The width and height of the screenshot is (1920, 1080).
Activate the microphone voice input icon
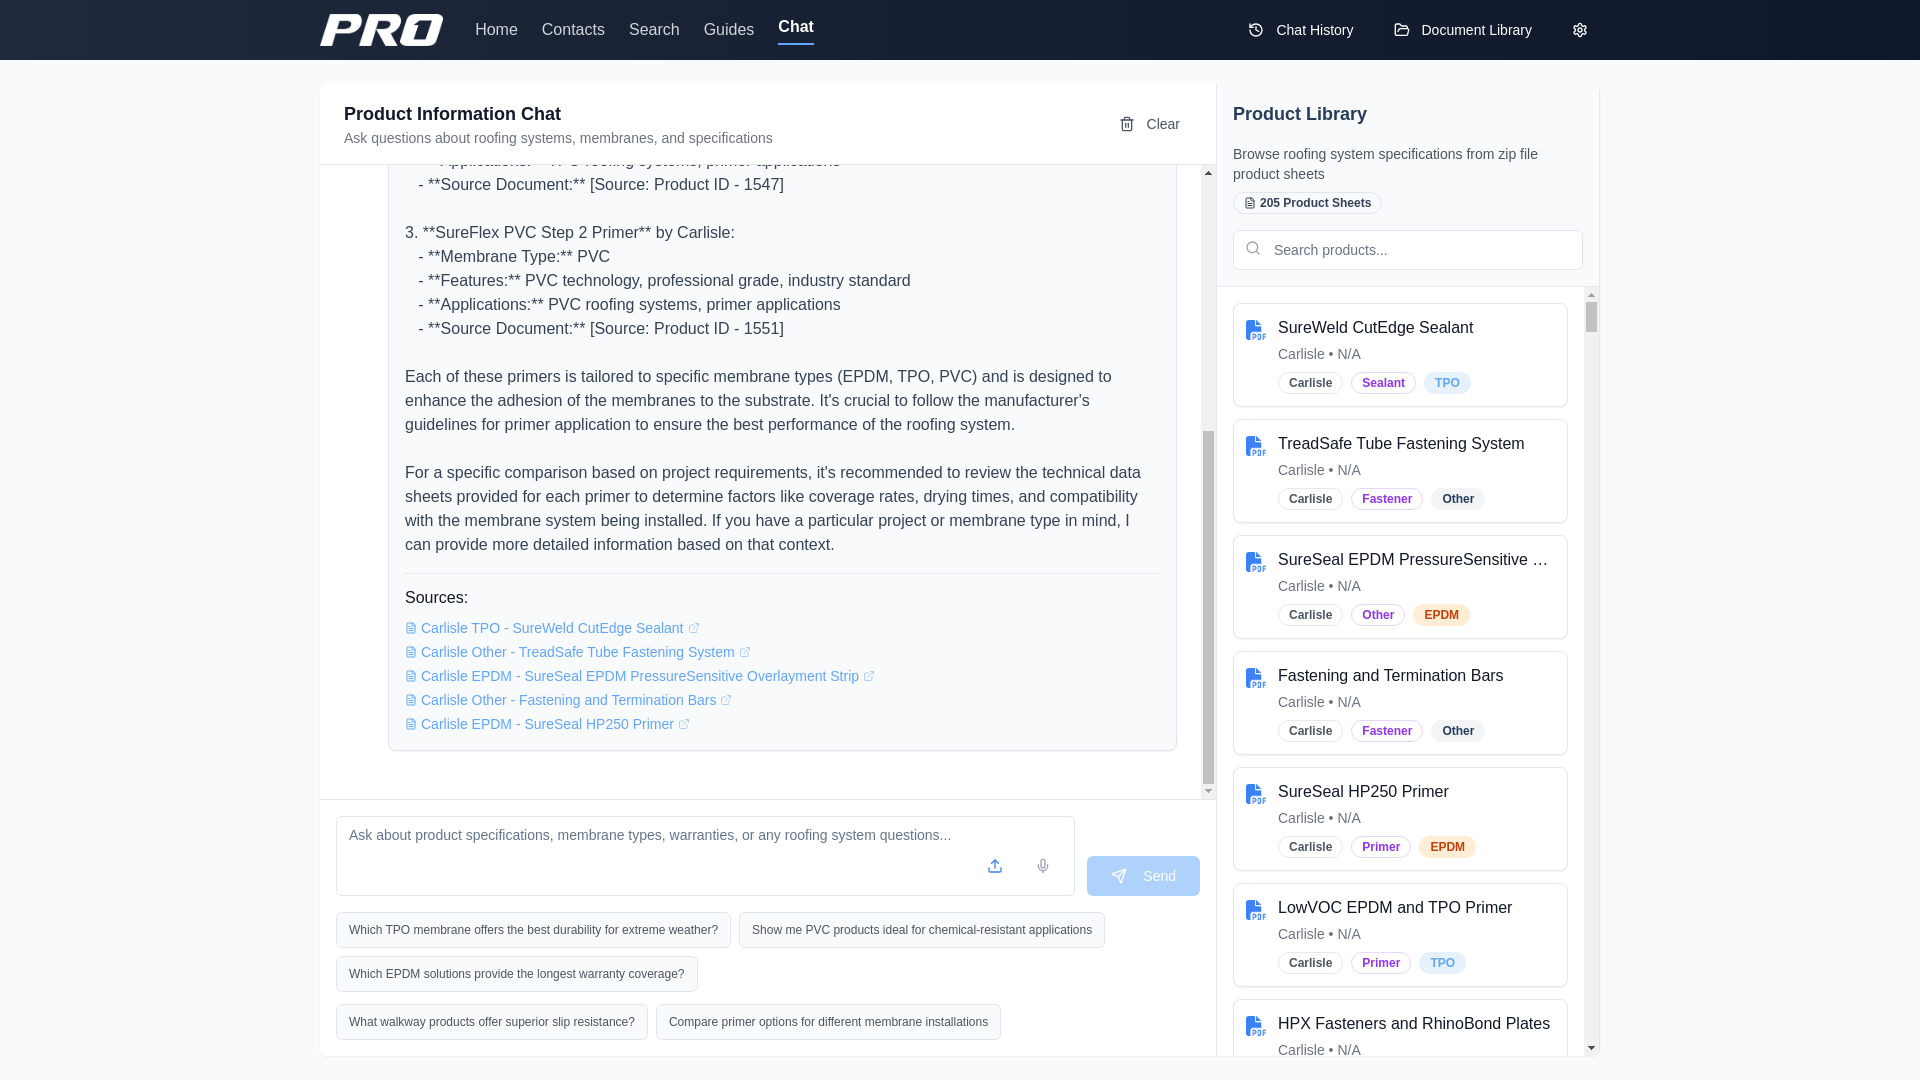1043,866
